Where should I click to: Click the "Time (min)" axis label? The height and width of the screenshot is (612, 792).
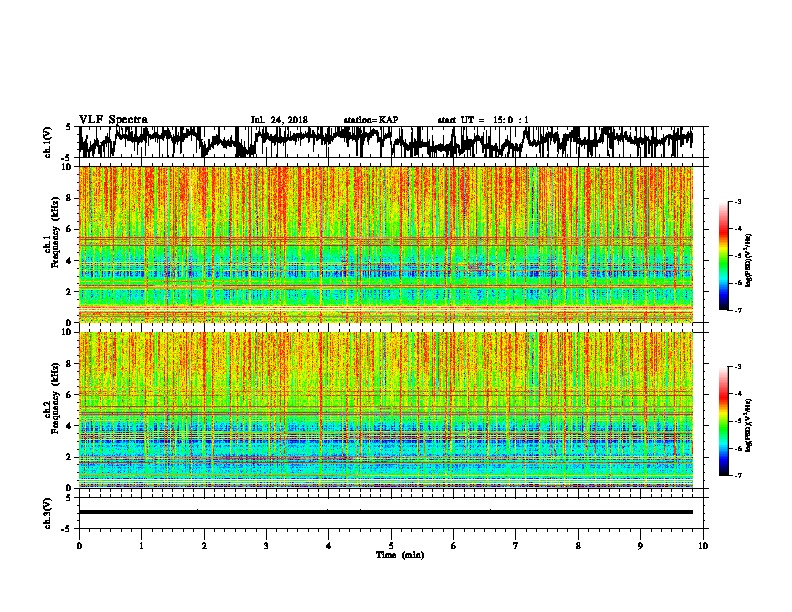point(400,555)
